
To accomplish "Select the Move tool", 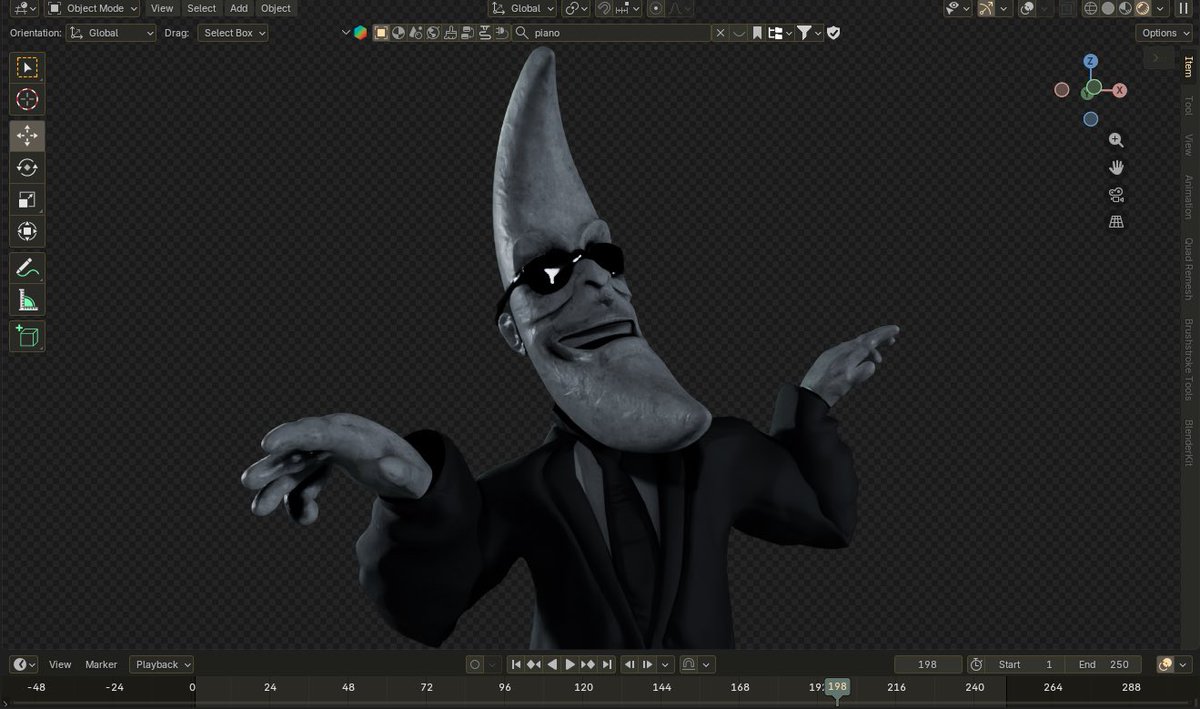I will [27, 135].
